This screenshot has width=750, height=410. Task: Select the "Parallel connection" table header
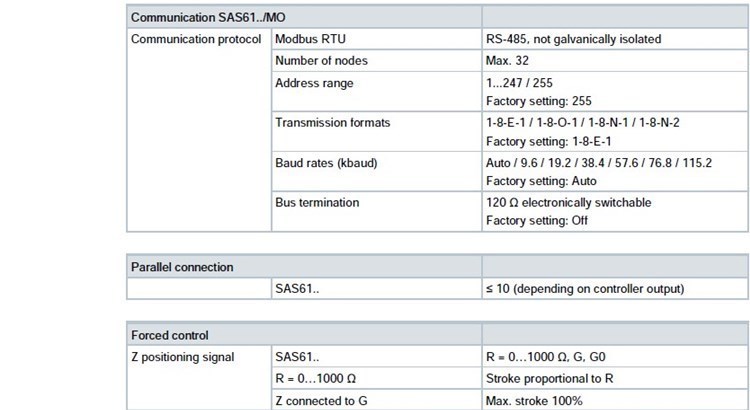pyautogui.click(x=183, y=267)
